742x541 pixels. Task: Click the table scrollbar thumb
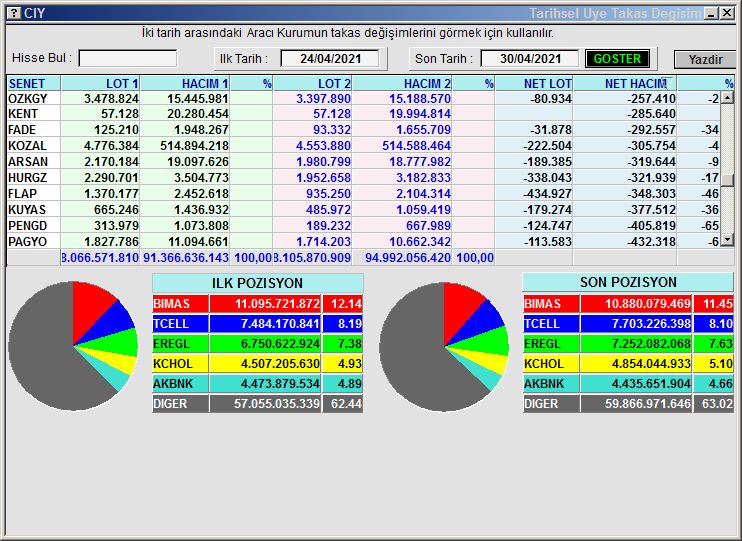click(728, 180)
